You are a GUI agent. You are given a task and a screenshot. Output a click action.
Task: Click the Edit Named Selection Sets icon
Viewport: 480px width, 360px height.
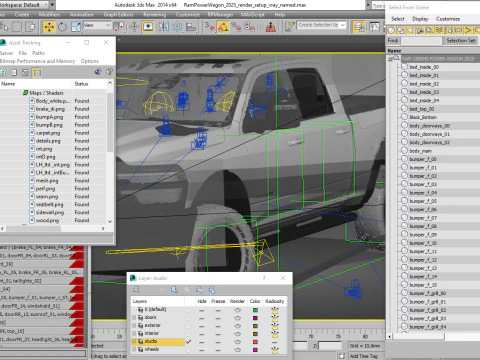point(289,27)
